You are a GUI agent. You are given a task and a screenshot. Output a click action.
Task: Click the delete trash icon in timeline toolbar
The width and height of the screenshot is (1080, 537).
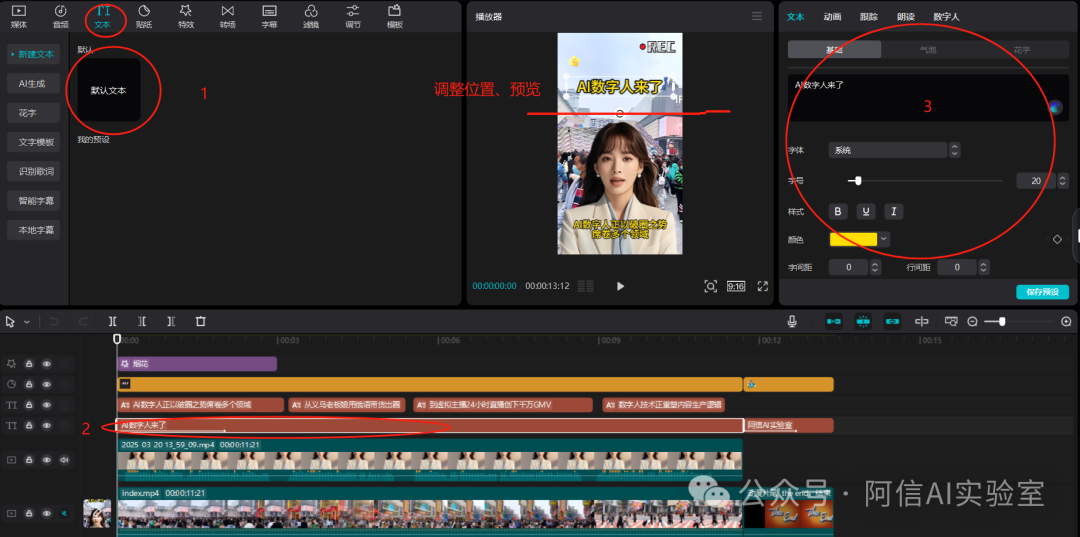pos(201,321)
